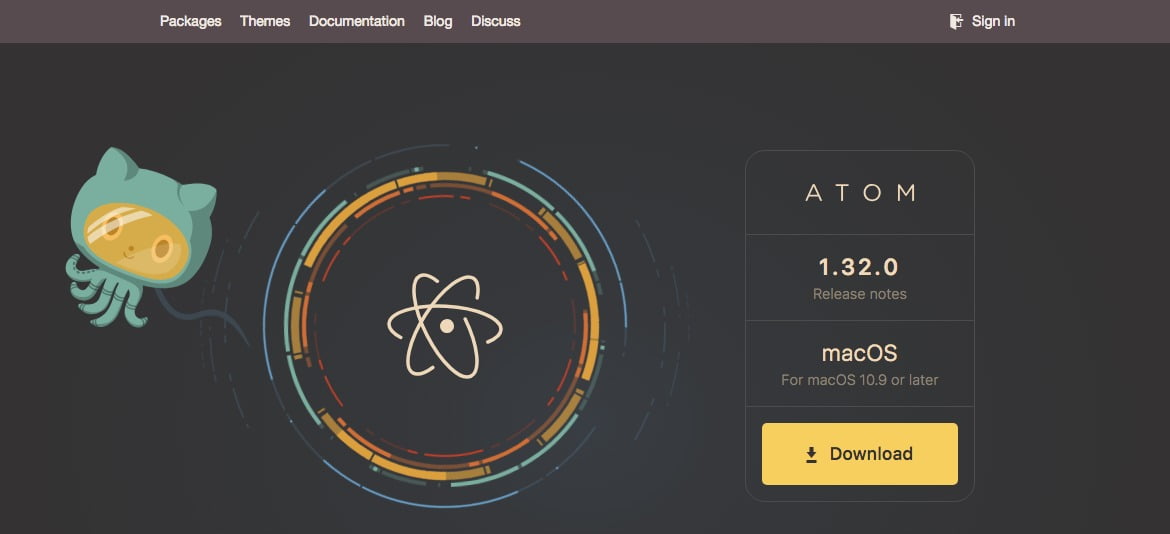Open the Documentation link

pyautogui.click(x=357, y=21)
